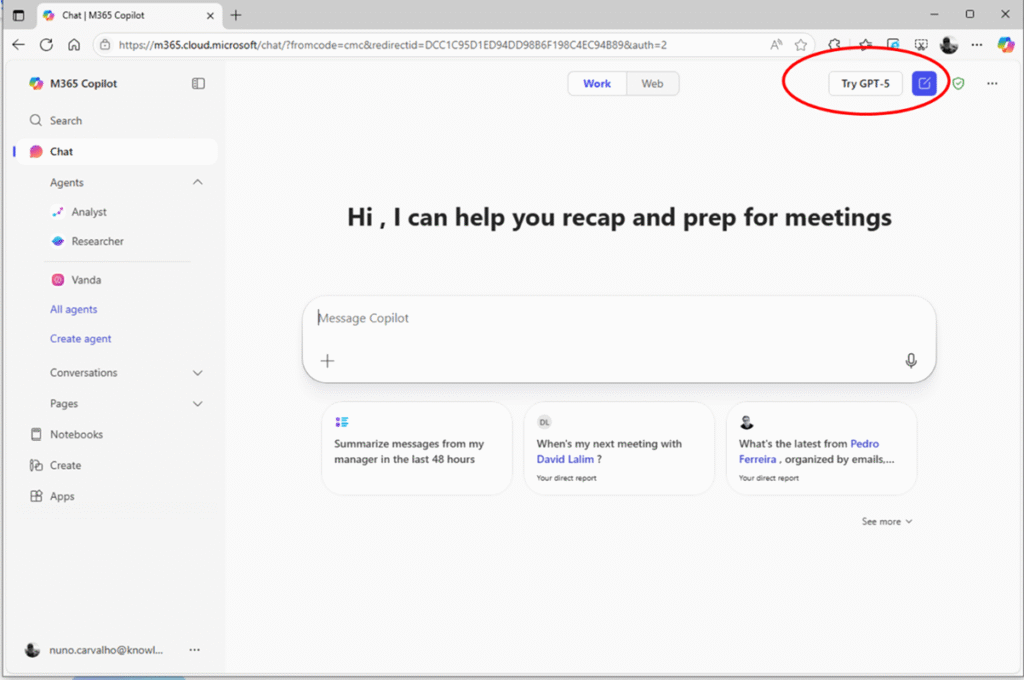Close the Chat | M365 Copilot tab
The image size is (1024, 680).
[210, 16]
